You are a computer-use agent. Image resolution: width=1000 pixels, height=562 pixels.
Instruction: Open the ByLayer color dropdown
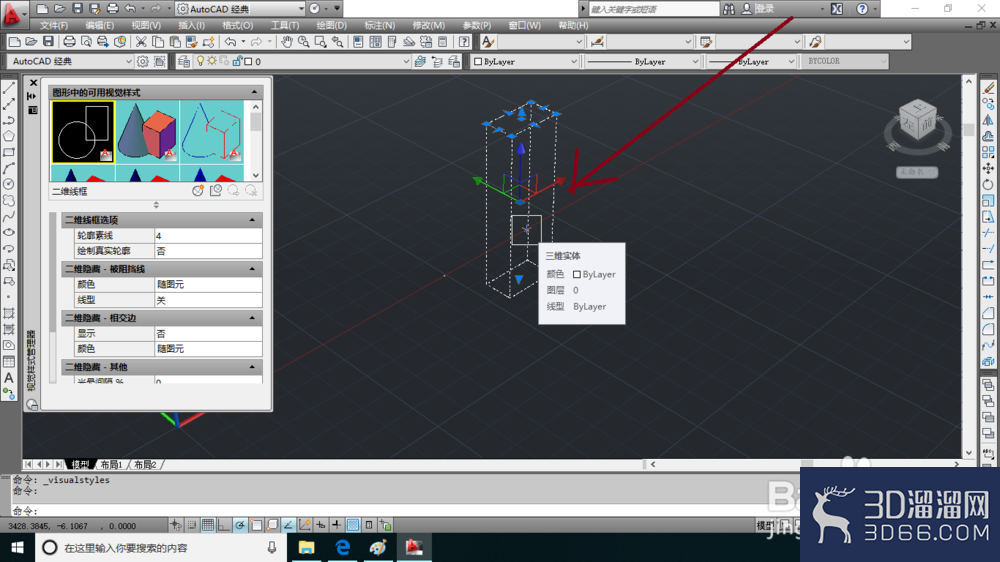[525, 61]
